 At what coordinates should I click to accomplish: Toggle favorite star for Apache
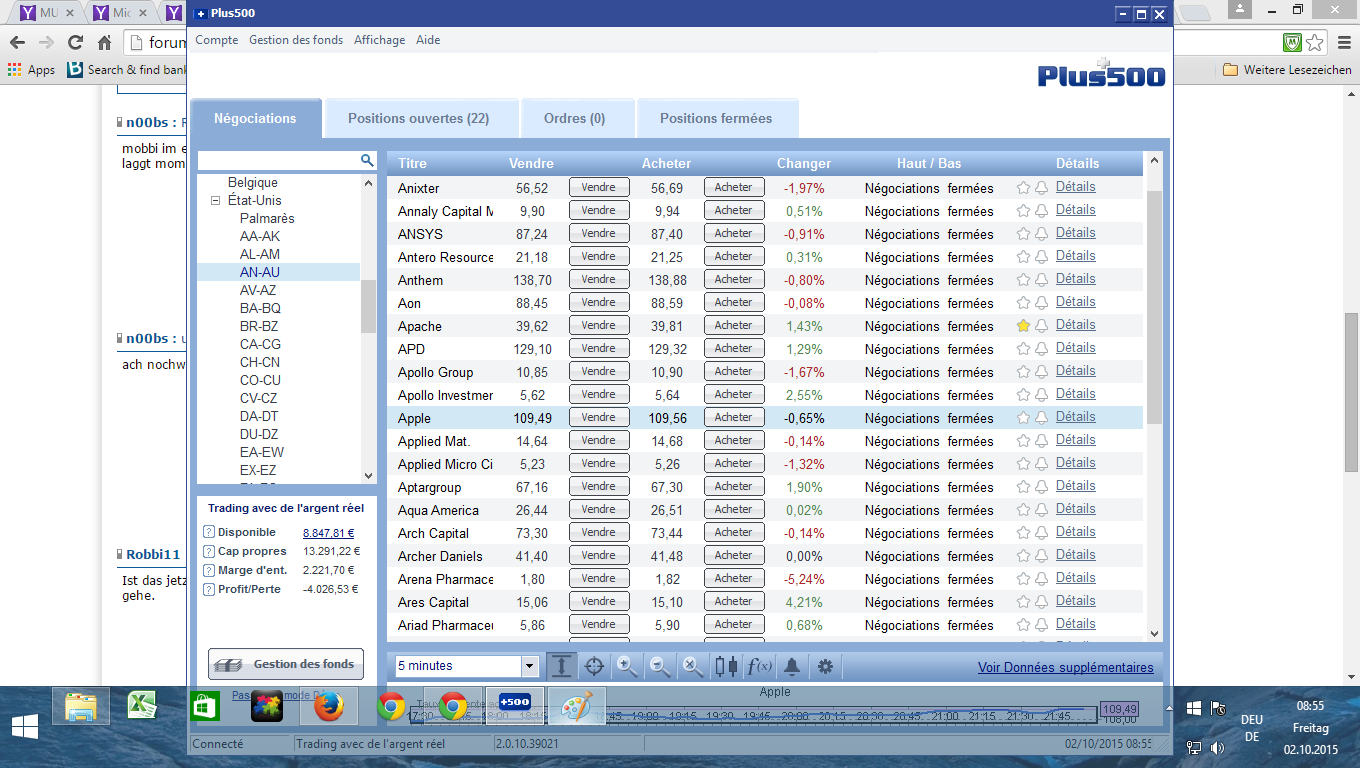coord(1023,326)
